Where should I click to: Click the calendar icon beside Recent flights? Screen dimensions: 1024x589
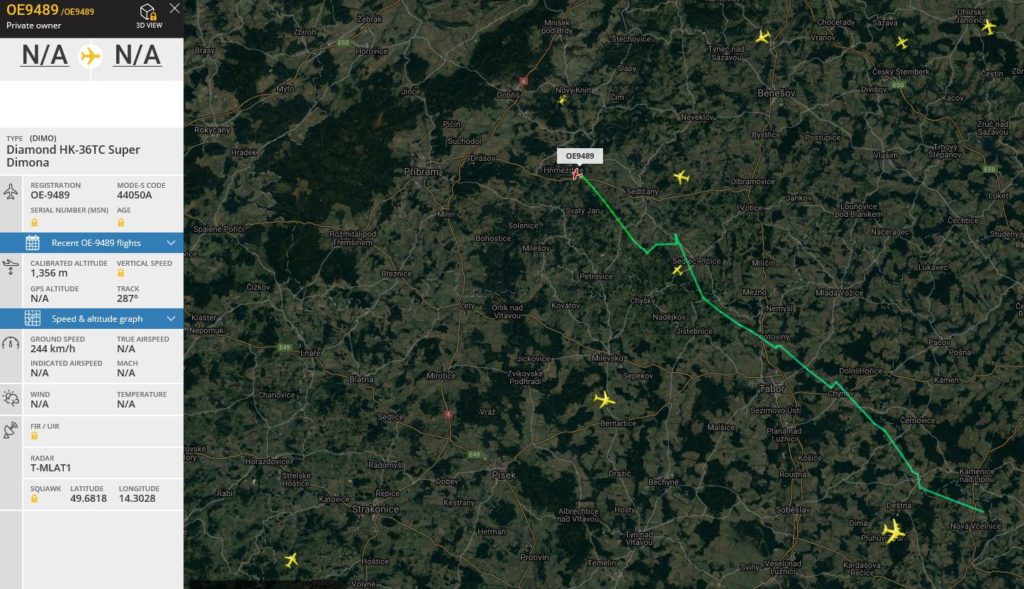(x=33, y=243)
